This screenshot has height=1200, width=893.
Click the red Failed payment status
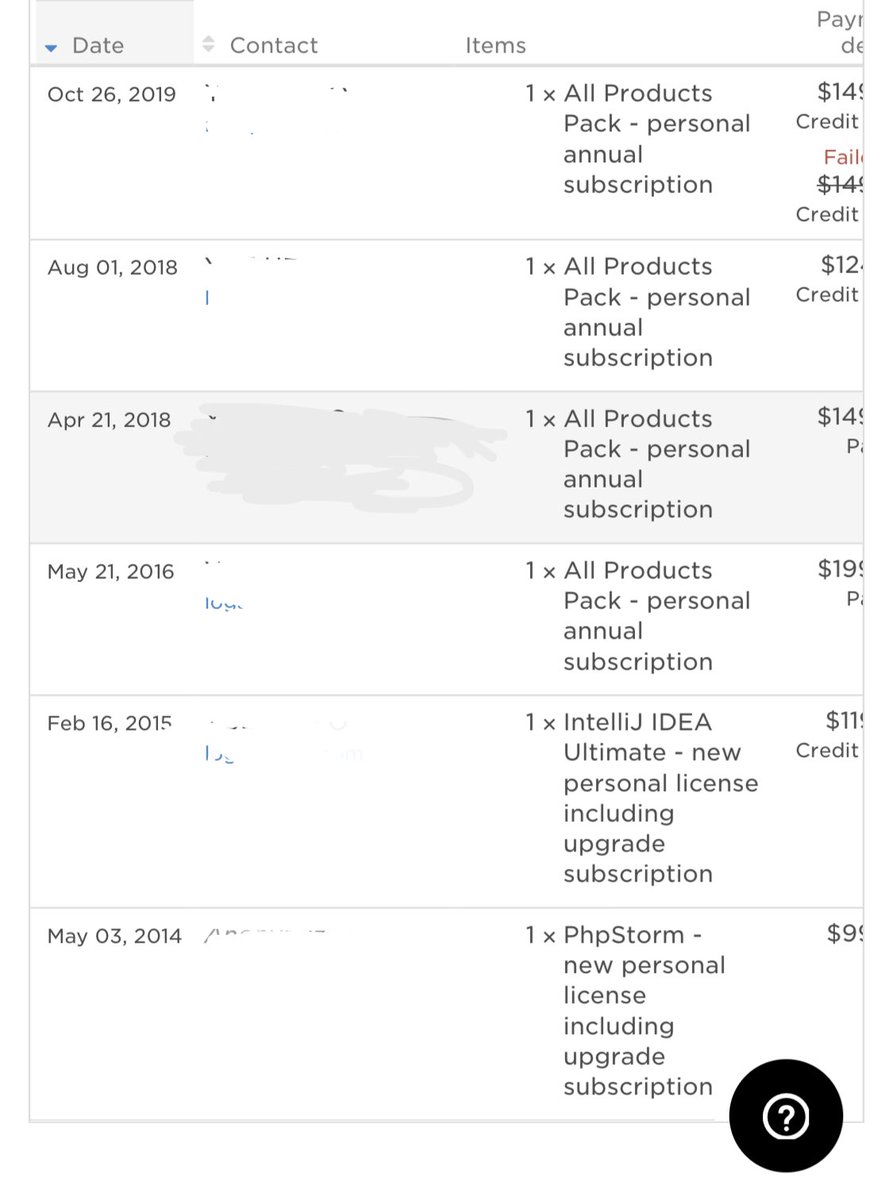click(842, 157)
